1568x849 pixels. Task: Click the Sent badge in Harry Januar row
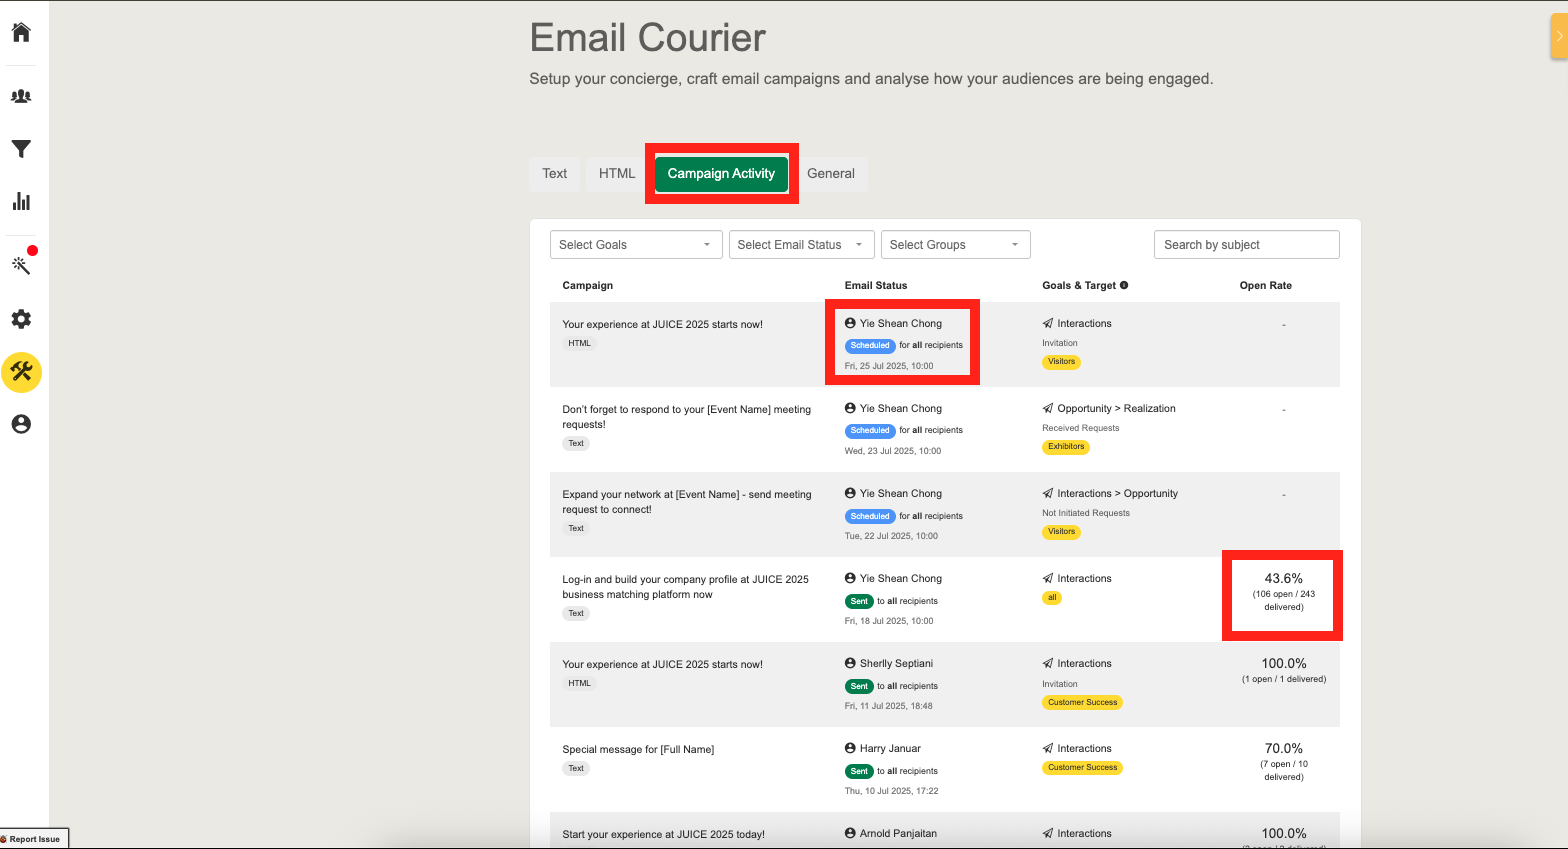click(x=859, y=771)
